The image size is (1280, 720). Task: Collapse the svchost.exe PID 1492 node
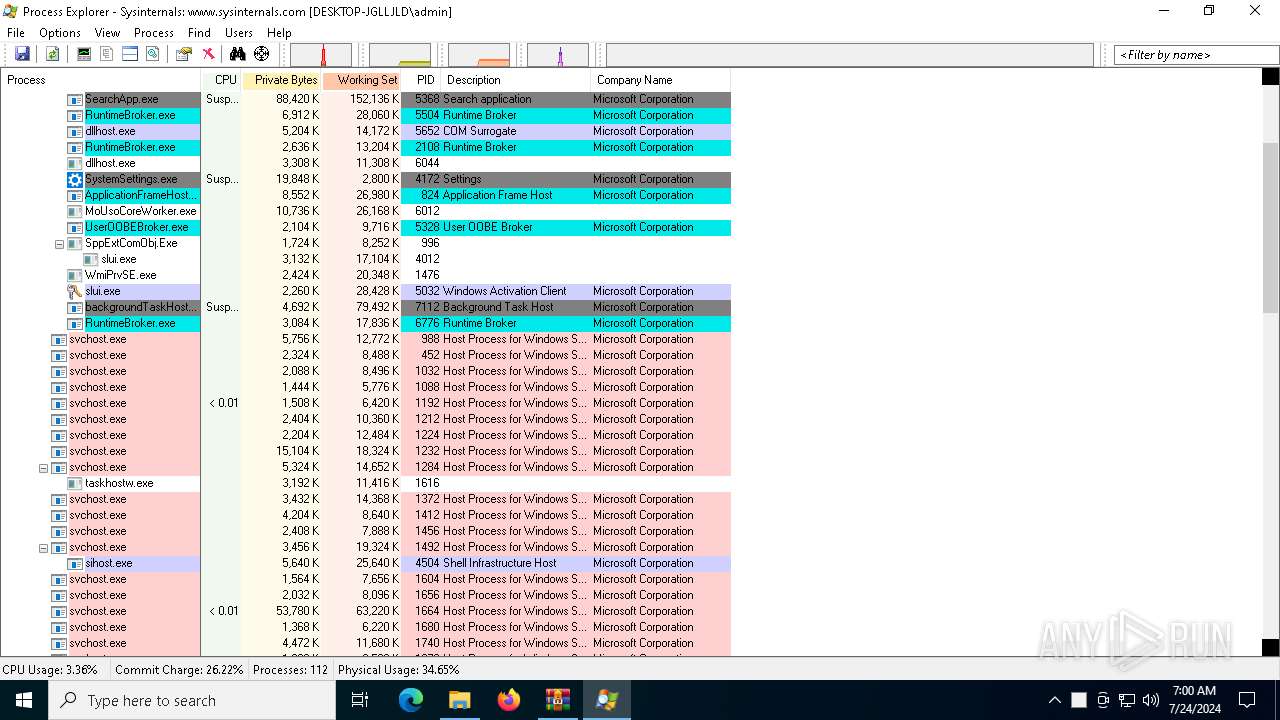(43, 547)
